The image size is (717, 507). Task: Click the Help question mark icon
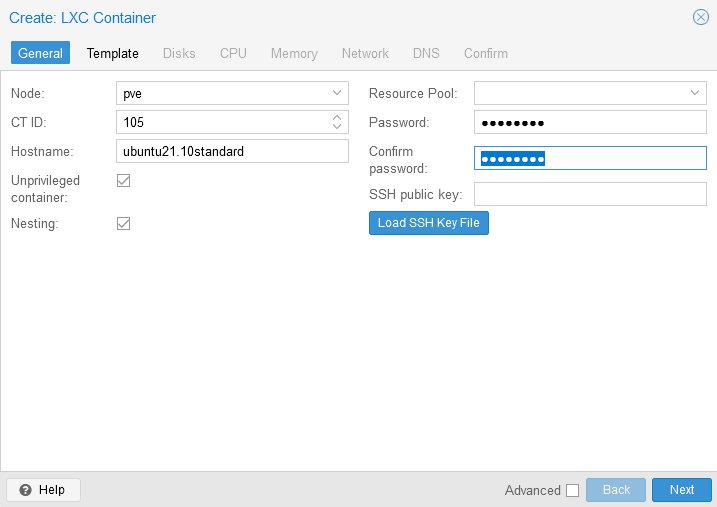tap(26, 490)
